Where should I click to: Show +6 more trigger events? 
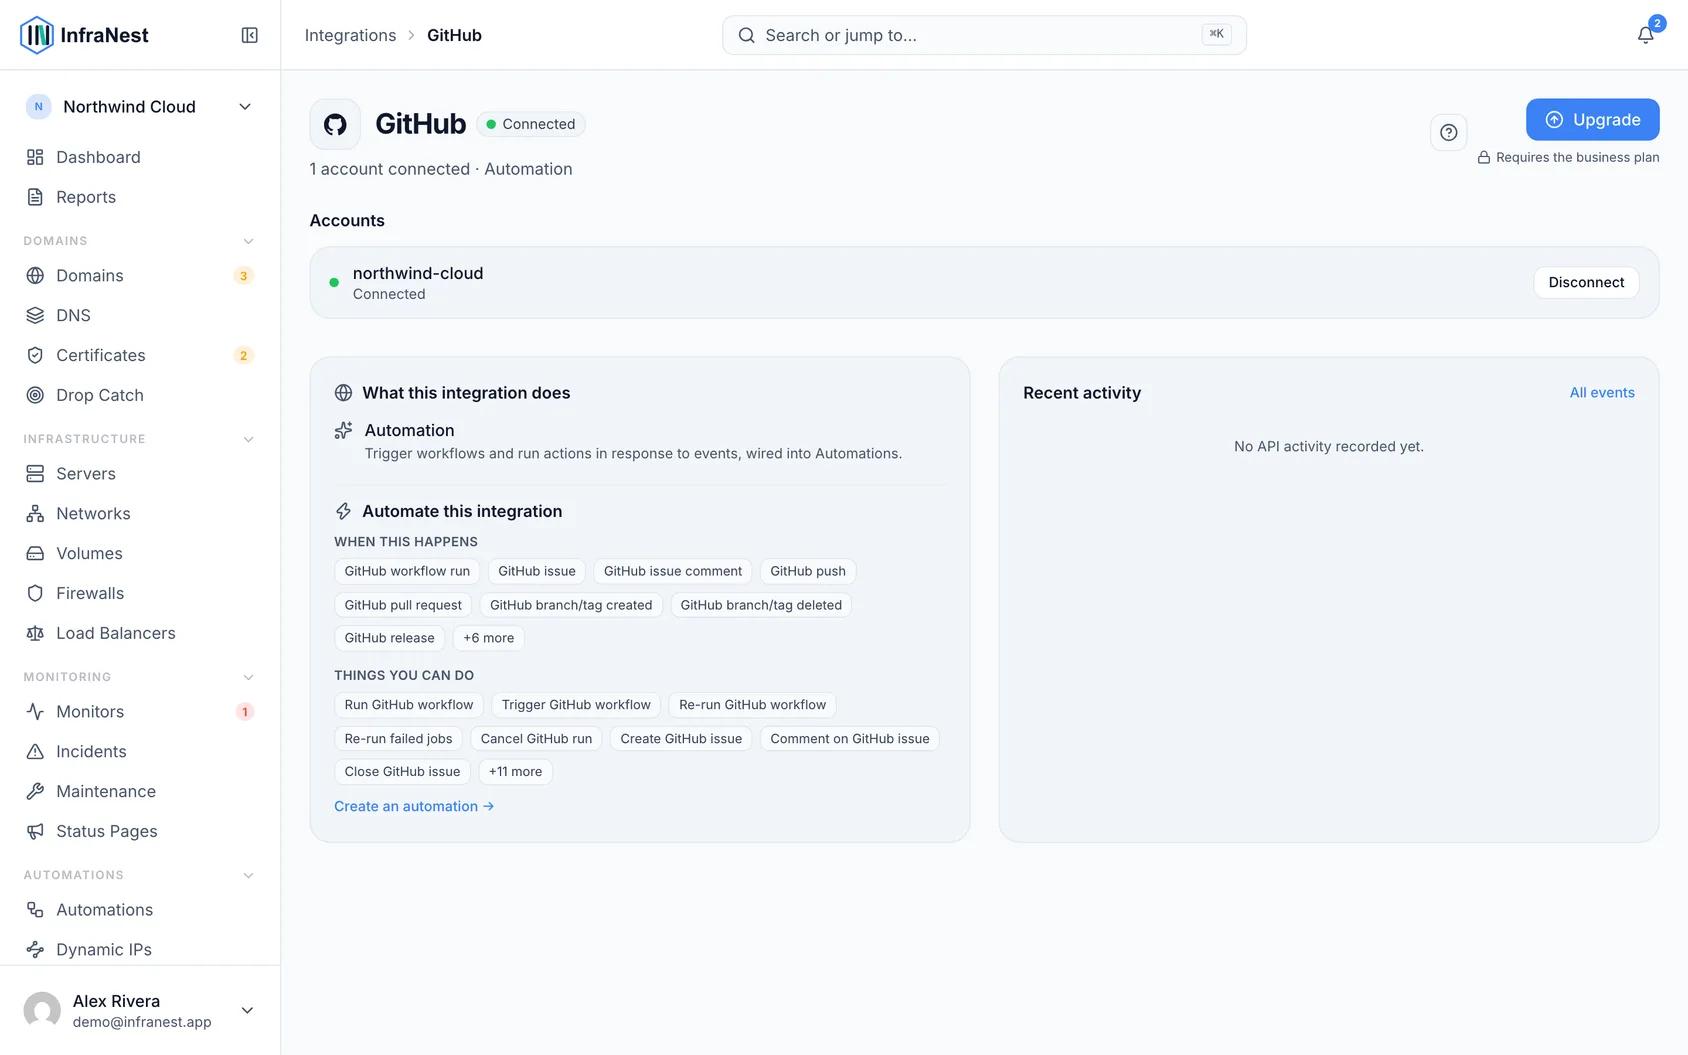click(488, 638)
